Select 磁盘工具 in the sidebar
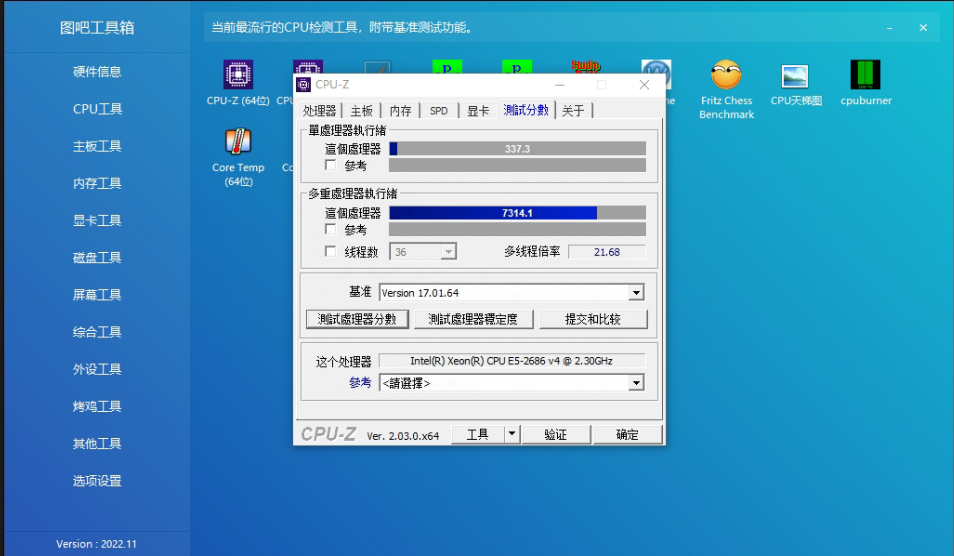954x556 pixels. point(97,257)
